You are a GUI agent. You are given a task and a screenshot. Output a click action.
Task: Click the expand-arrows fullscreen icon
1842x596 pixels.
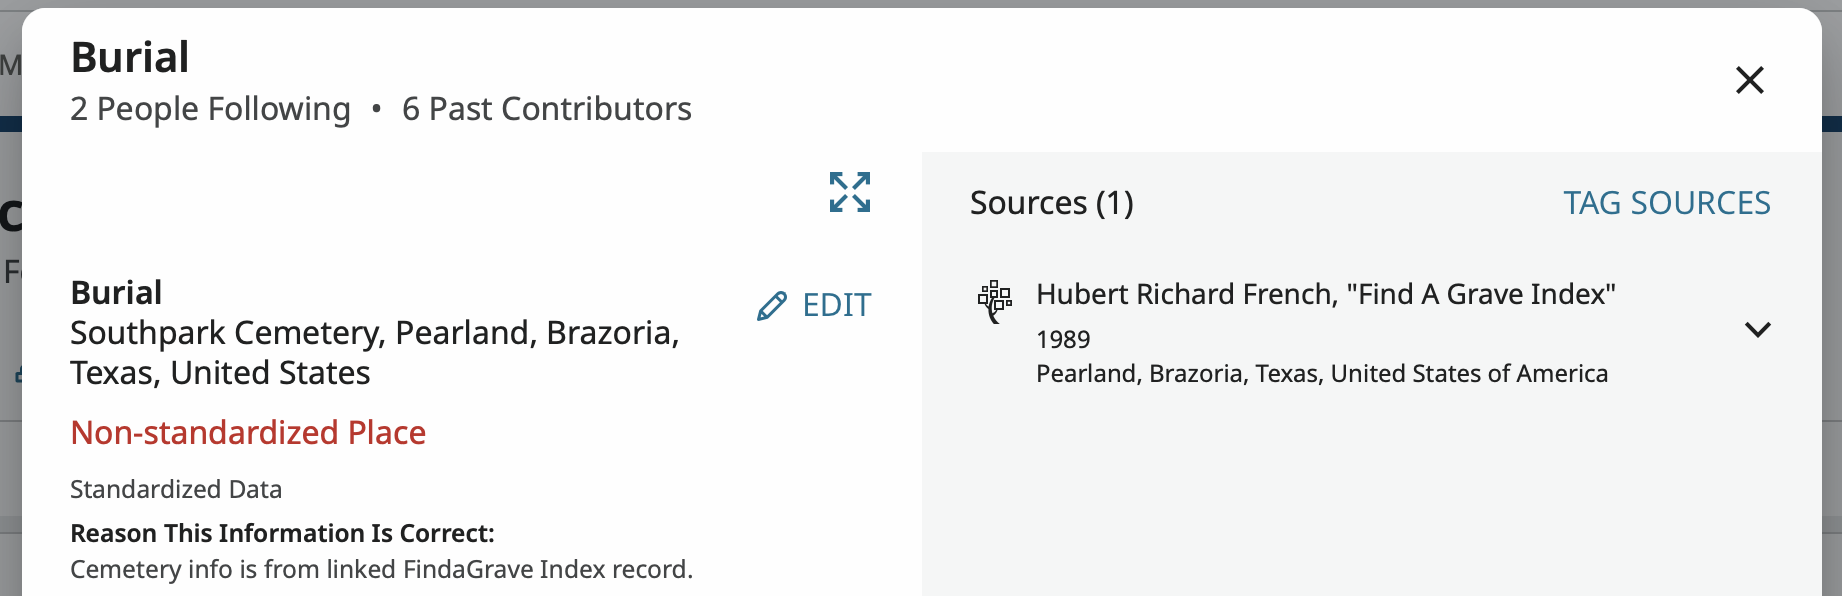[x=850, y=192]
